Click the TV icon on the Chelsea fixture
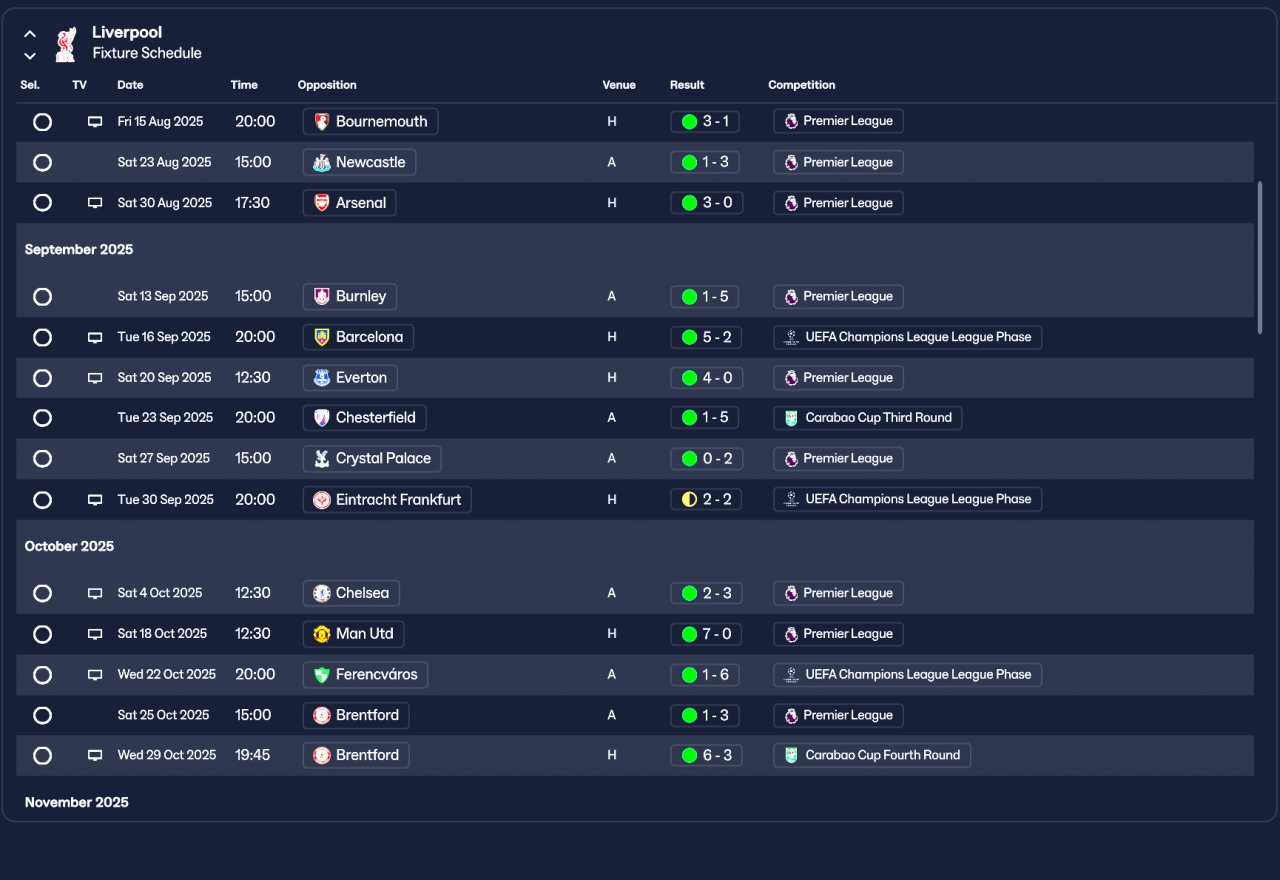The height and width of the screenshot is (880, 1280). coord(95,594)
